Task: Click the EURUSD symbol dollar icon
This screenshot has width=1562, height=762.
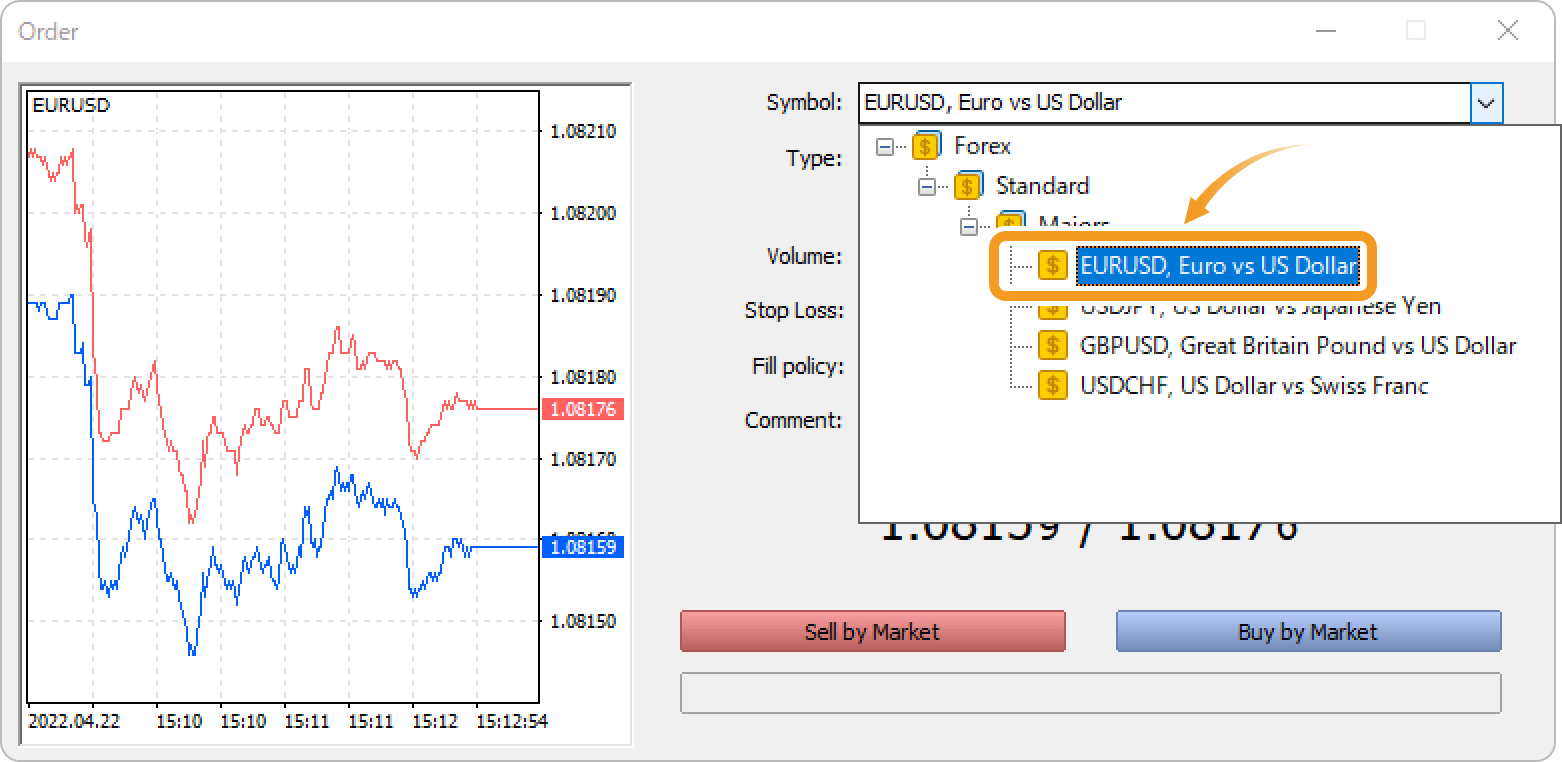Action: pos(1052,266)
